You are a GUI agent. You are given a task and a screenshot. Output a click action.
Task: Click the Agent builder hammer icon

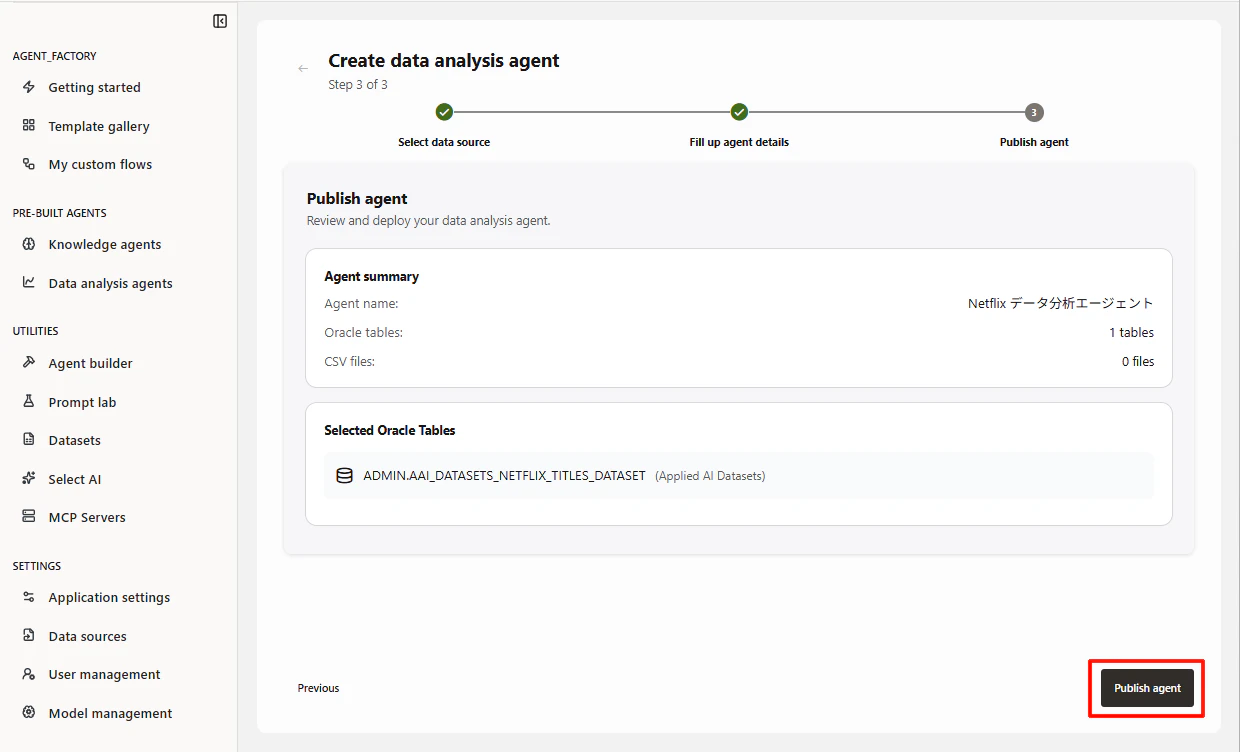(29, 363)
